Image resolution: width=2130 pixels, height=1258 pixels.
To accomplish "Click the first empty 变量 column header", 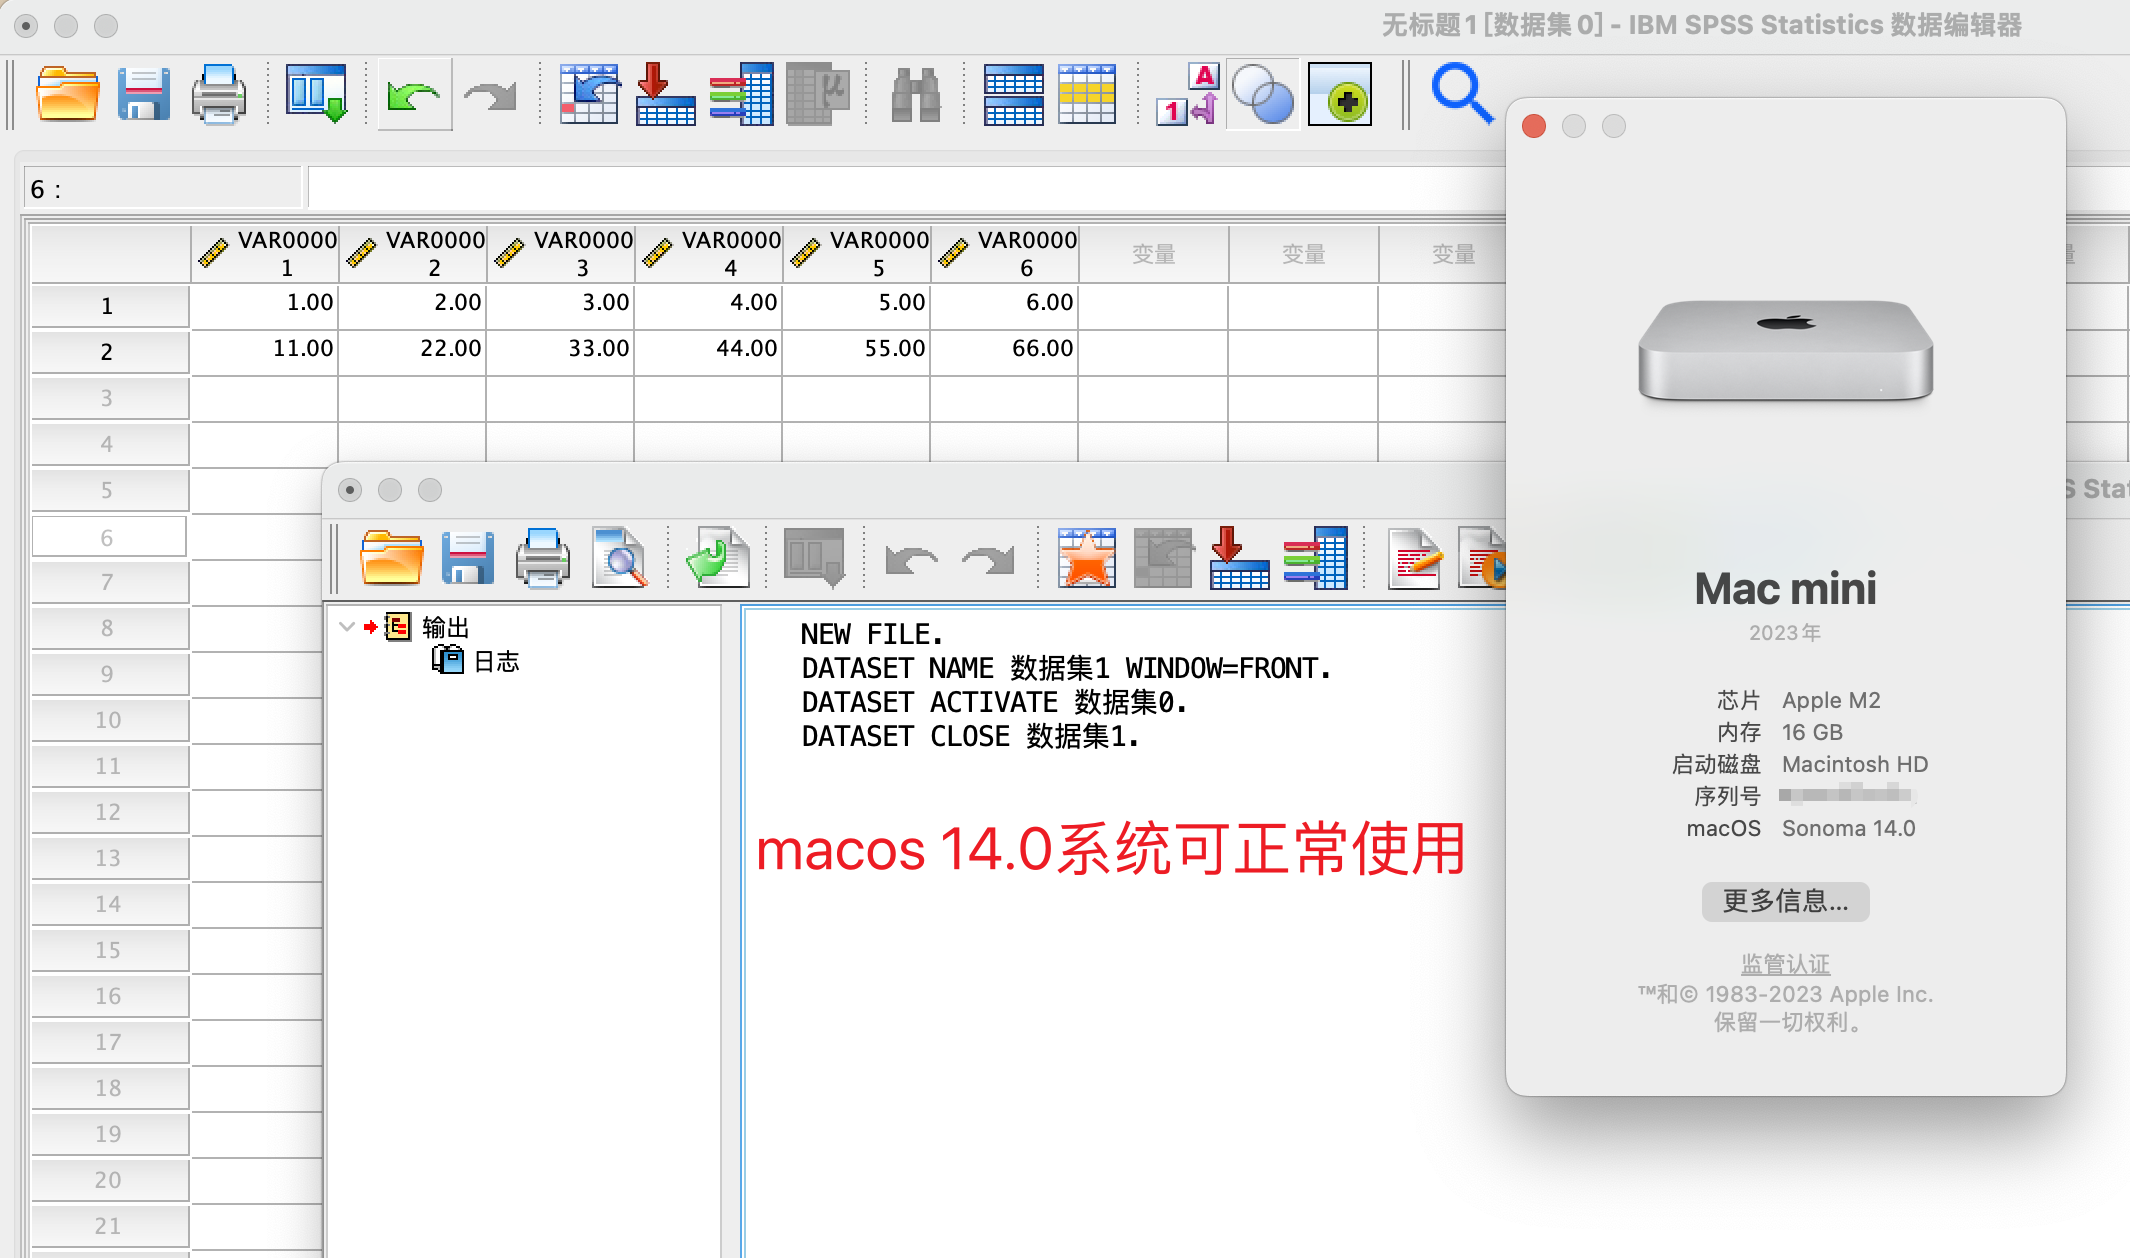I will tap(1153, 254).
